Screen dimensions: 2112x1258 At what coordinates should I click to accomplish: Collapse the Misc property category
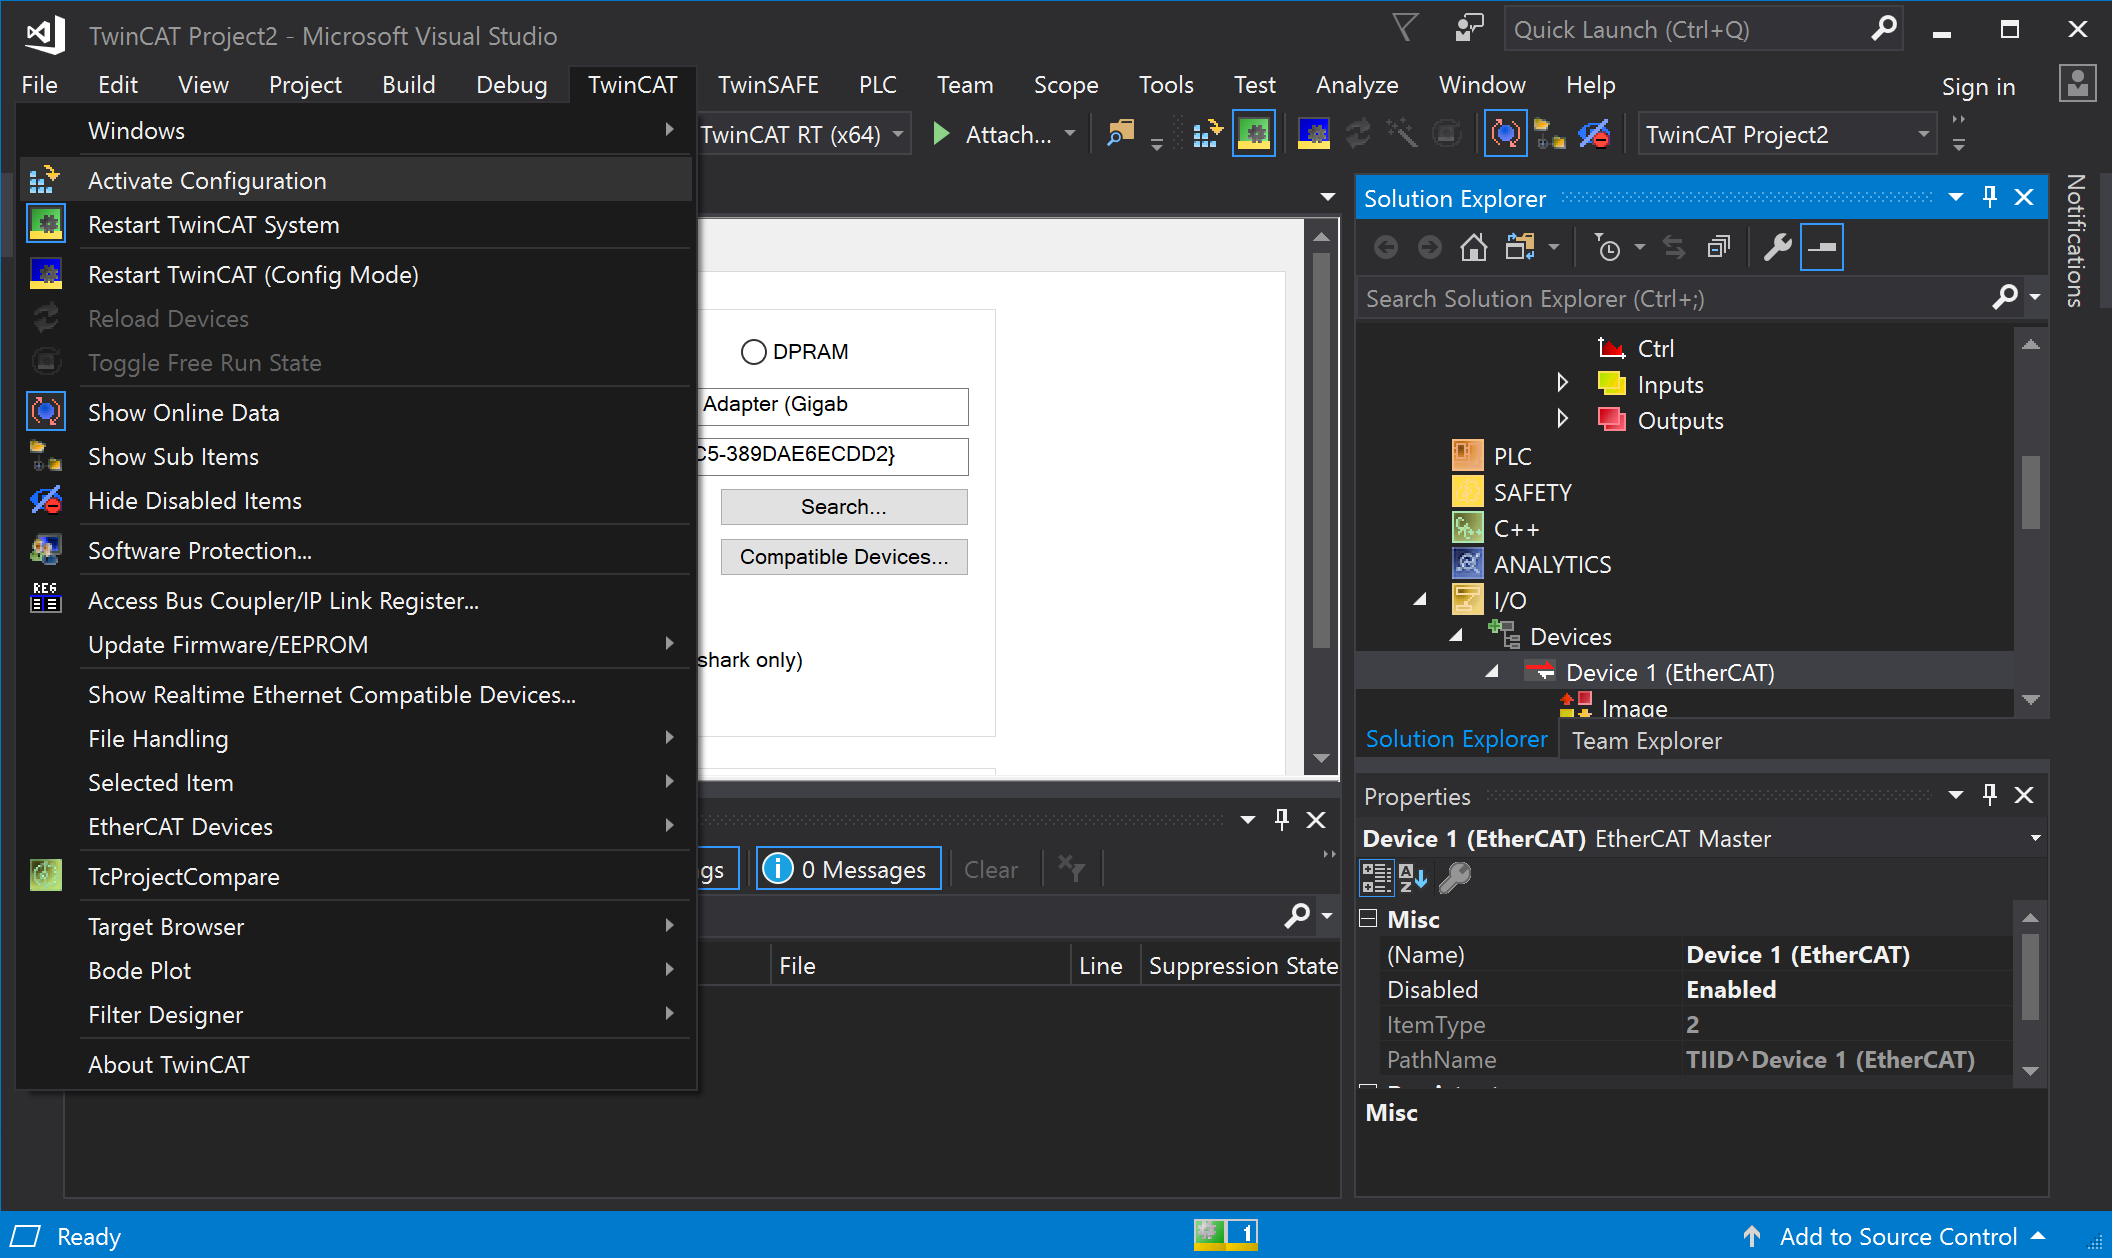1368,919
